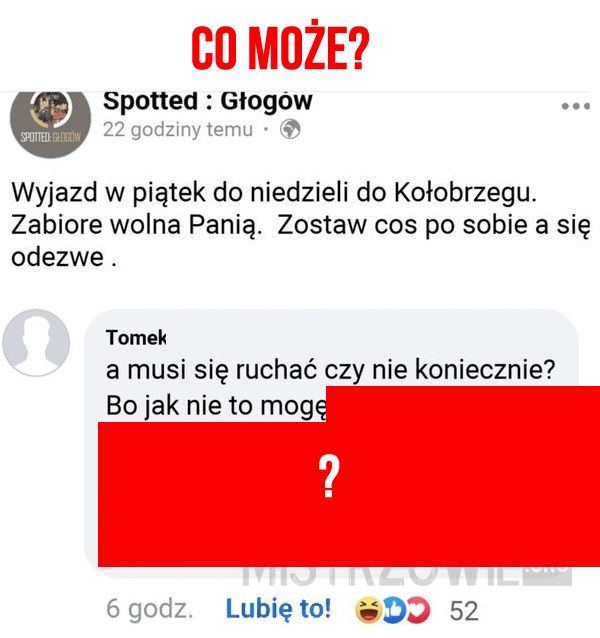Click the blue thumbs-up reaction icon
This screenshot has width=600, height=638.
click(394, 611)
